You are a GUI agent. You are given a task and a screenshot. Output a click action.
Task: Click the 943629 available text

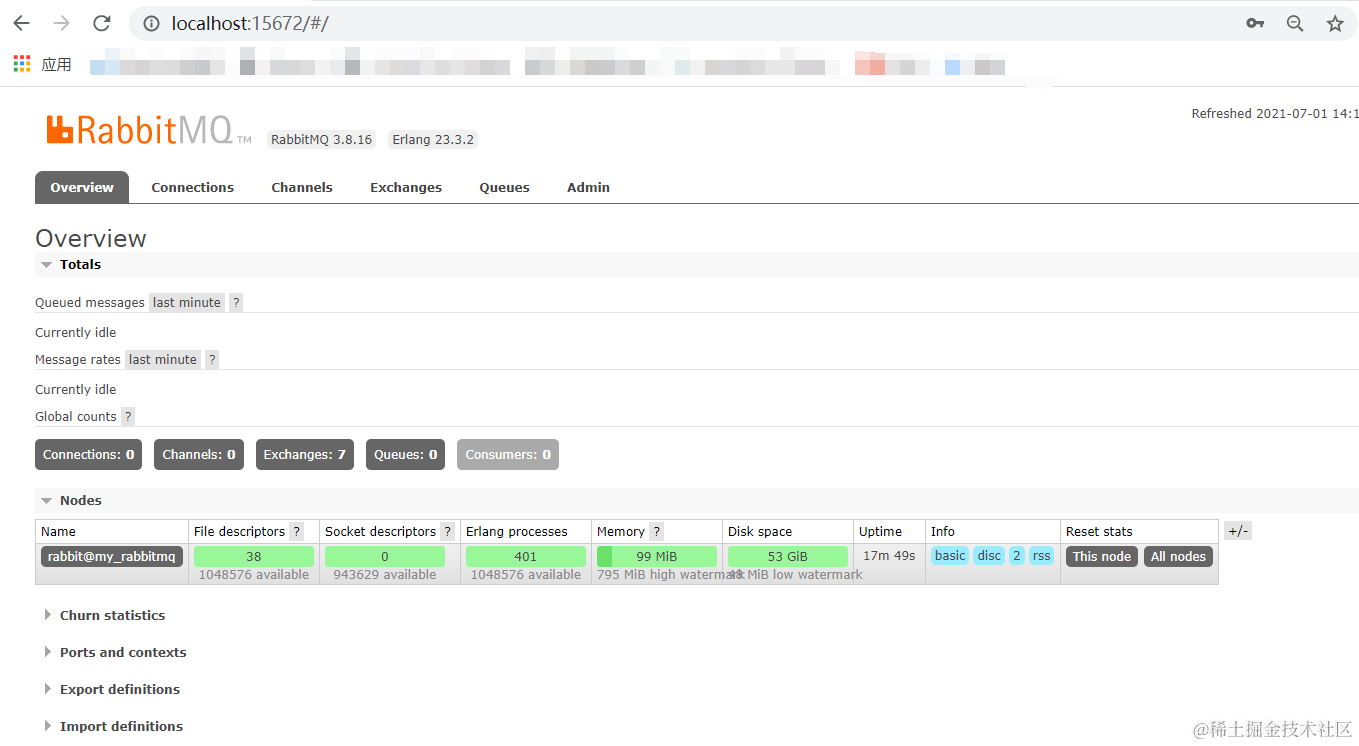(x=385, y=575)
